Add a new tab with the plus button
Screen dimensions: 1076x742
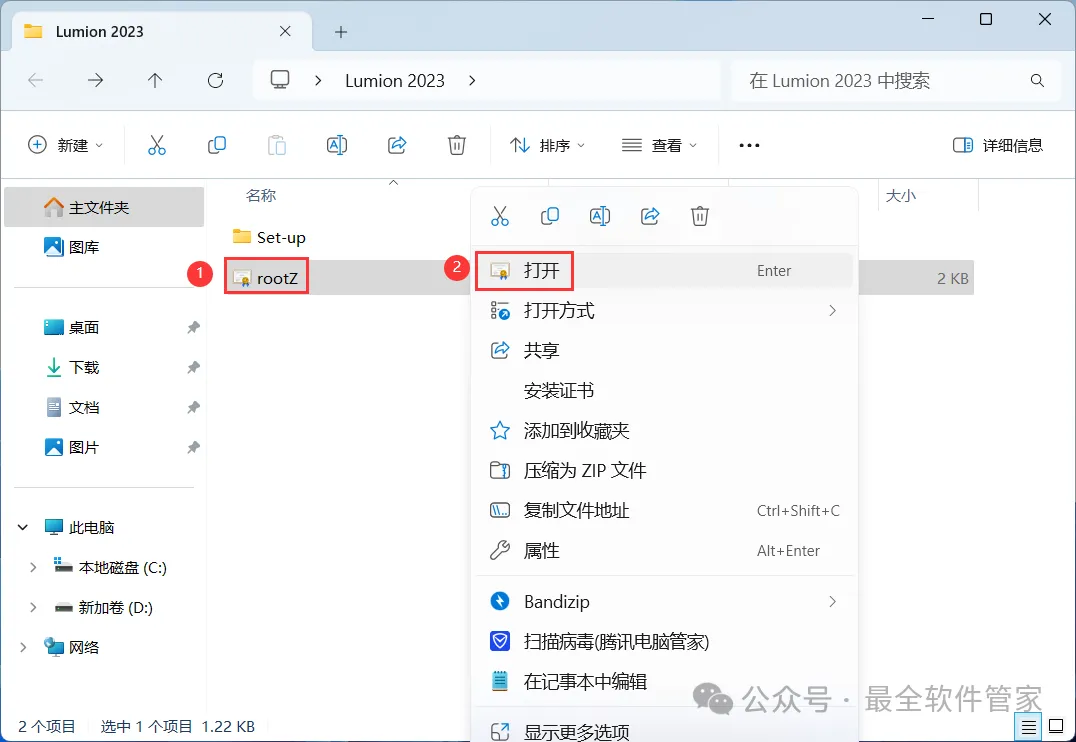coord(340,32)
